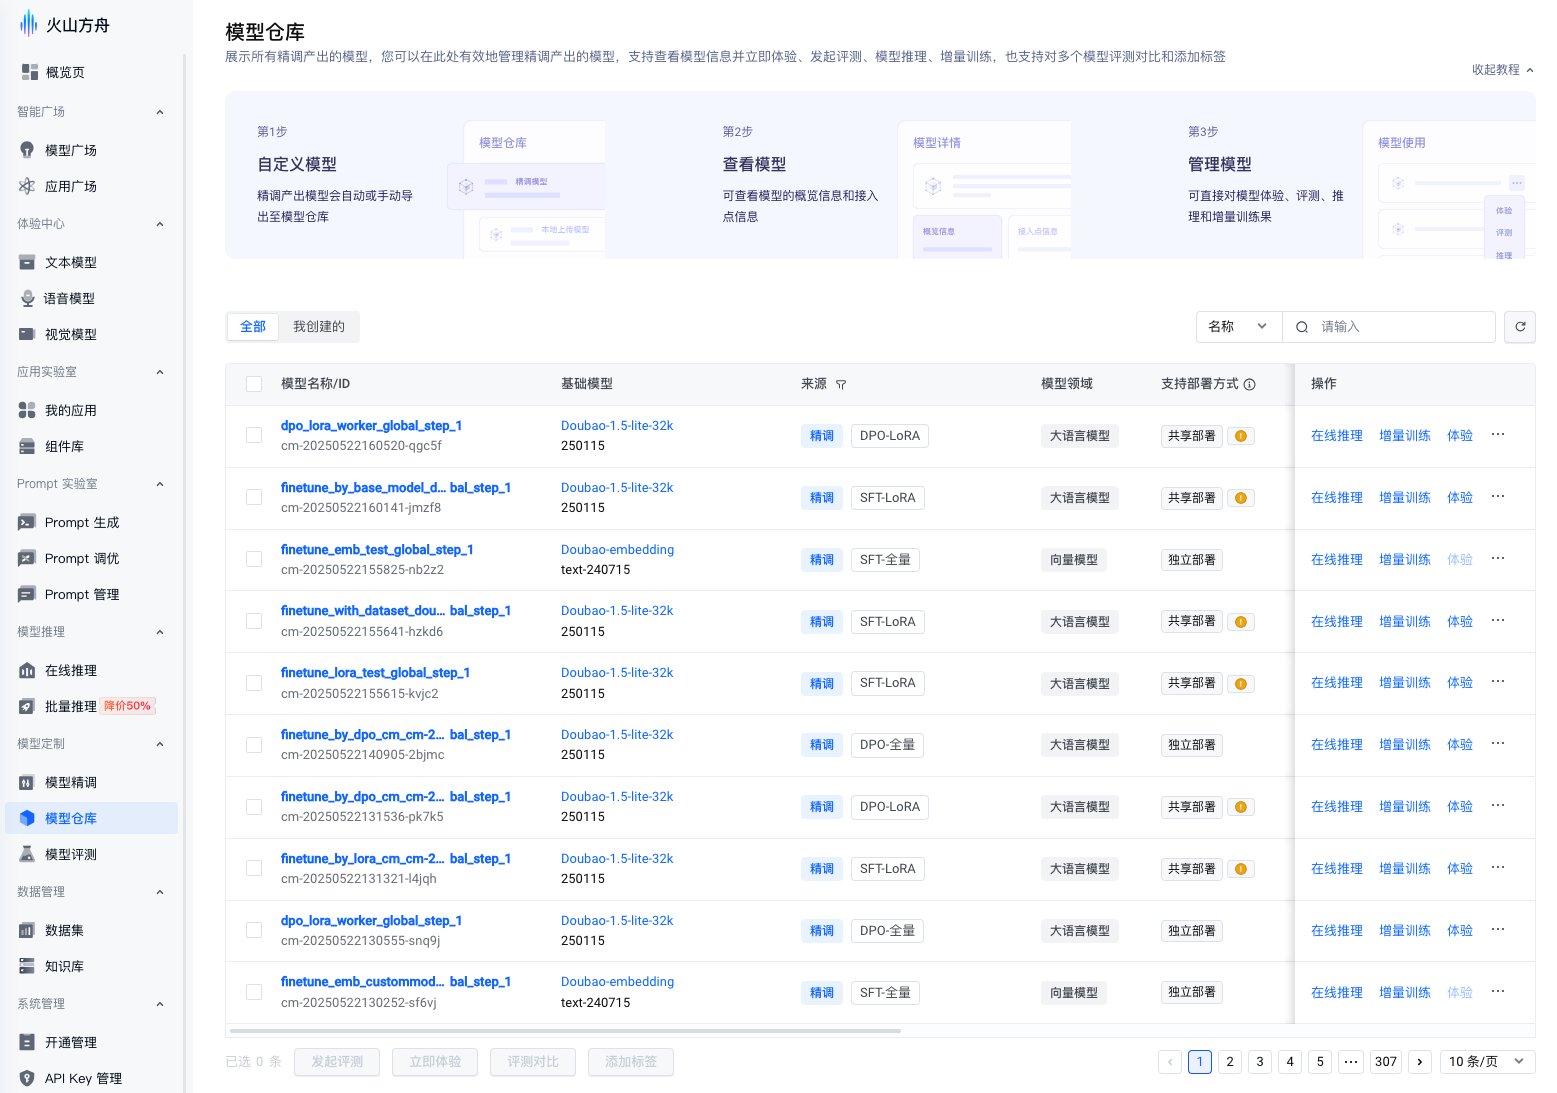Click 体验 for finetune_lora_test_global_step_1
Viewport: 1557px width, 1093px height.
(x=1460, y=683)
